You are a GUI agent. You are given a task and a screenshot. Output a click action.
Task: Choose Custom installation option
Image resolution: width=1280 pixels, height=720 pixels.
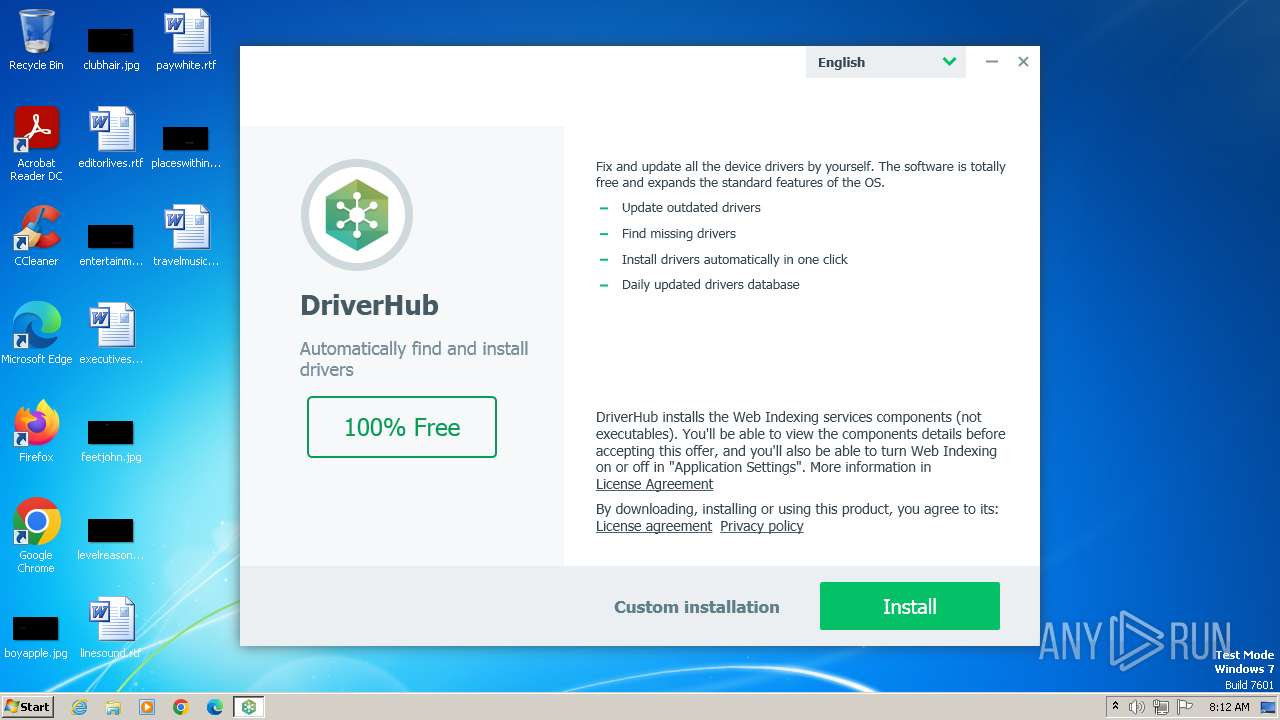696,607
